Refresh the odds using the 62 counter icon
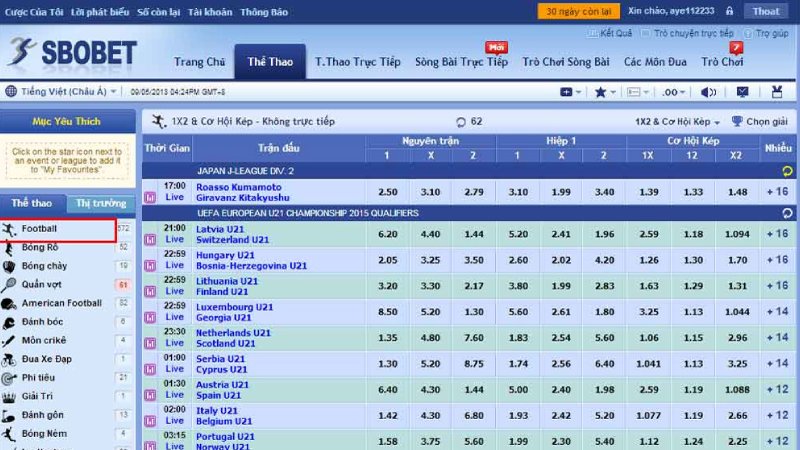Screen dimensions: 800x450 coord(461,122)
